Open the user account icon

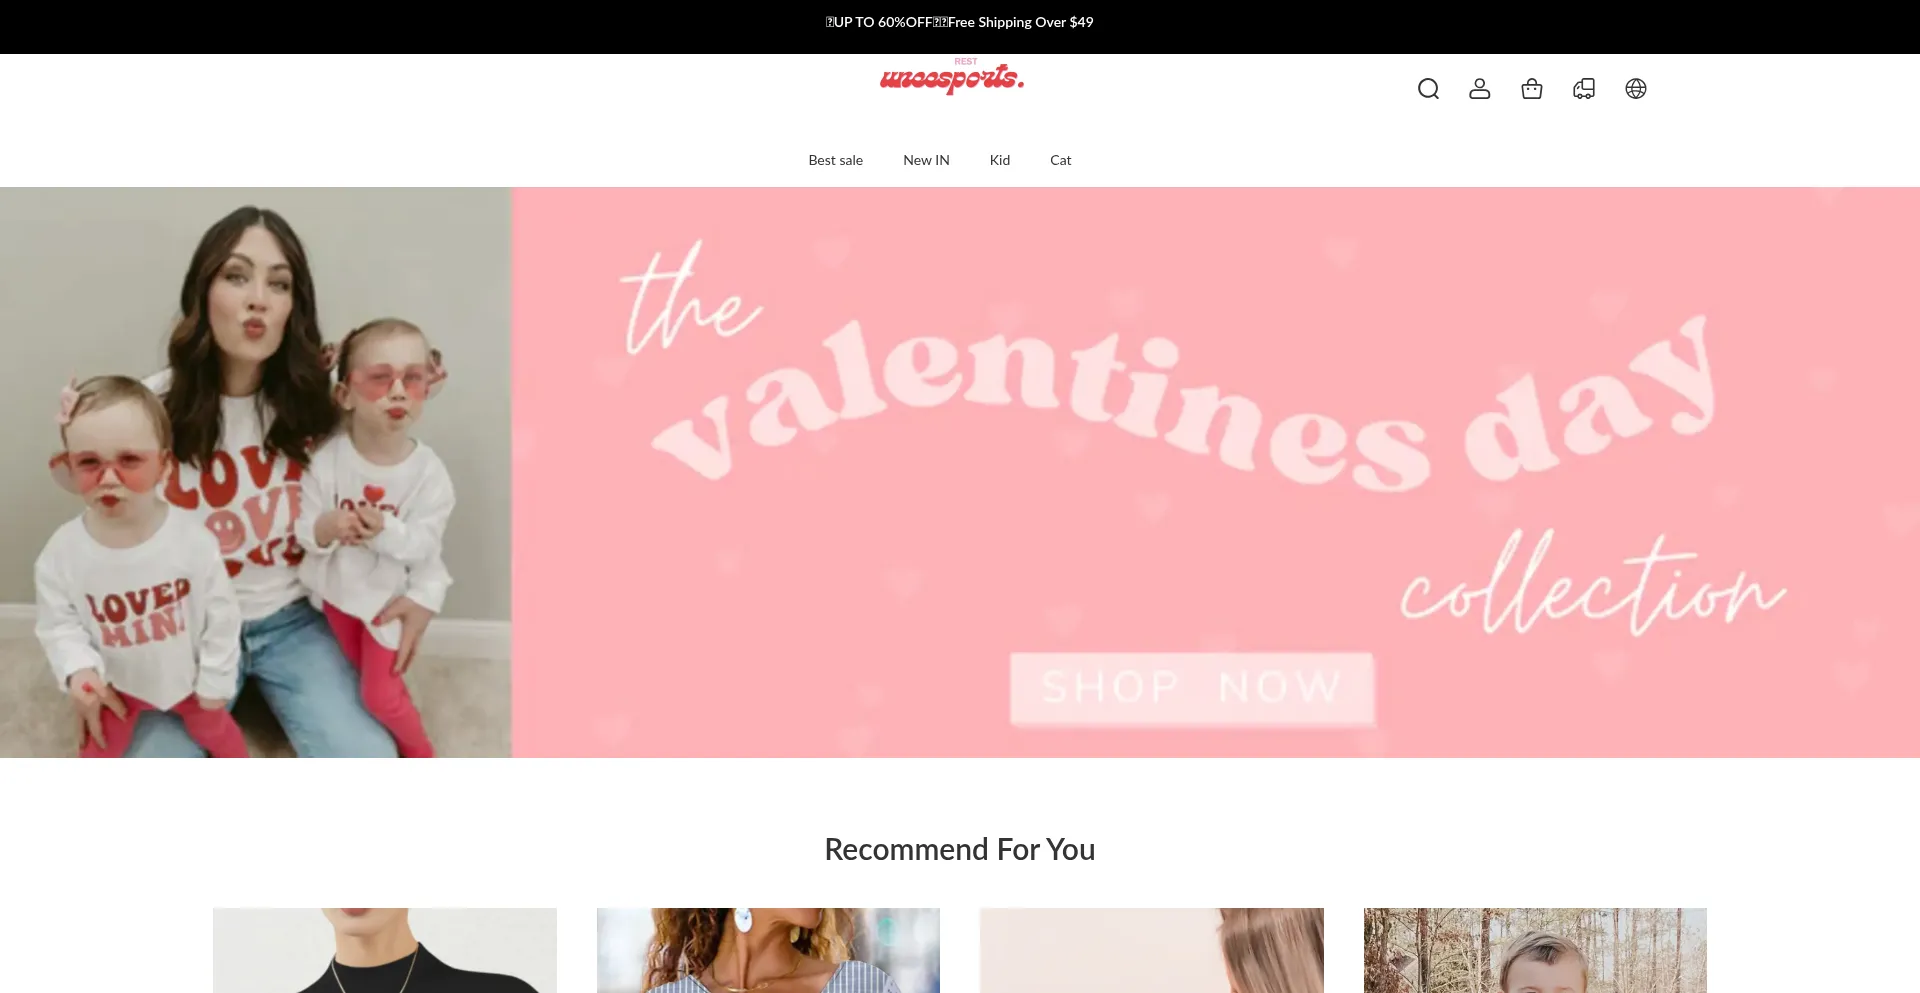point(1480,89)
